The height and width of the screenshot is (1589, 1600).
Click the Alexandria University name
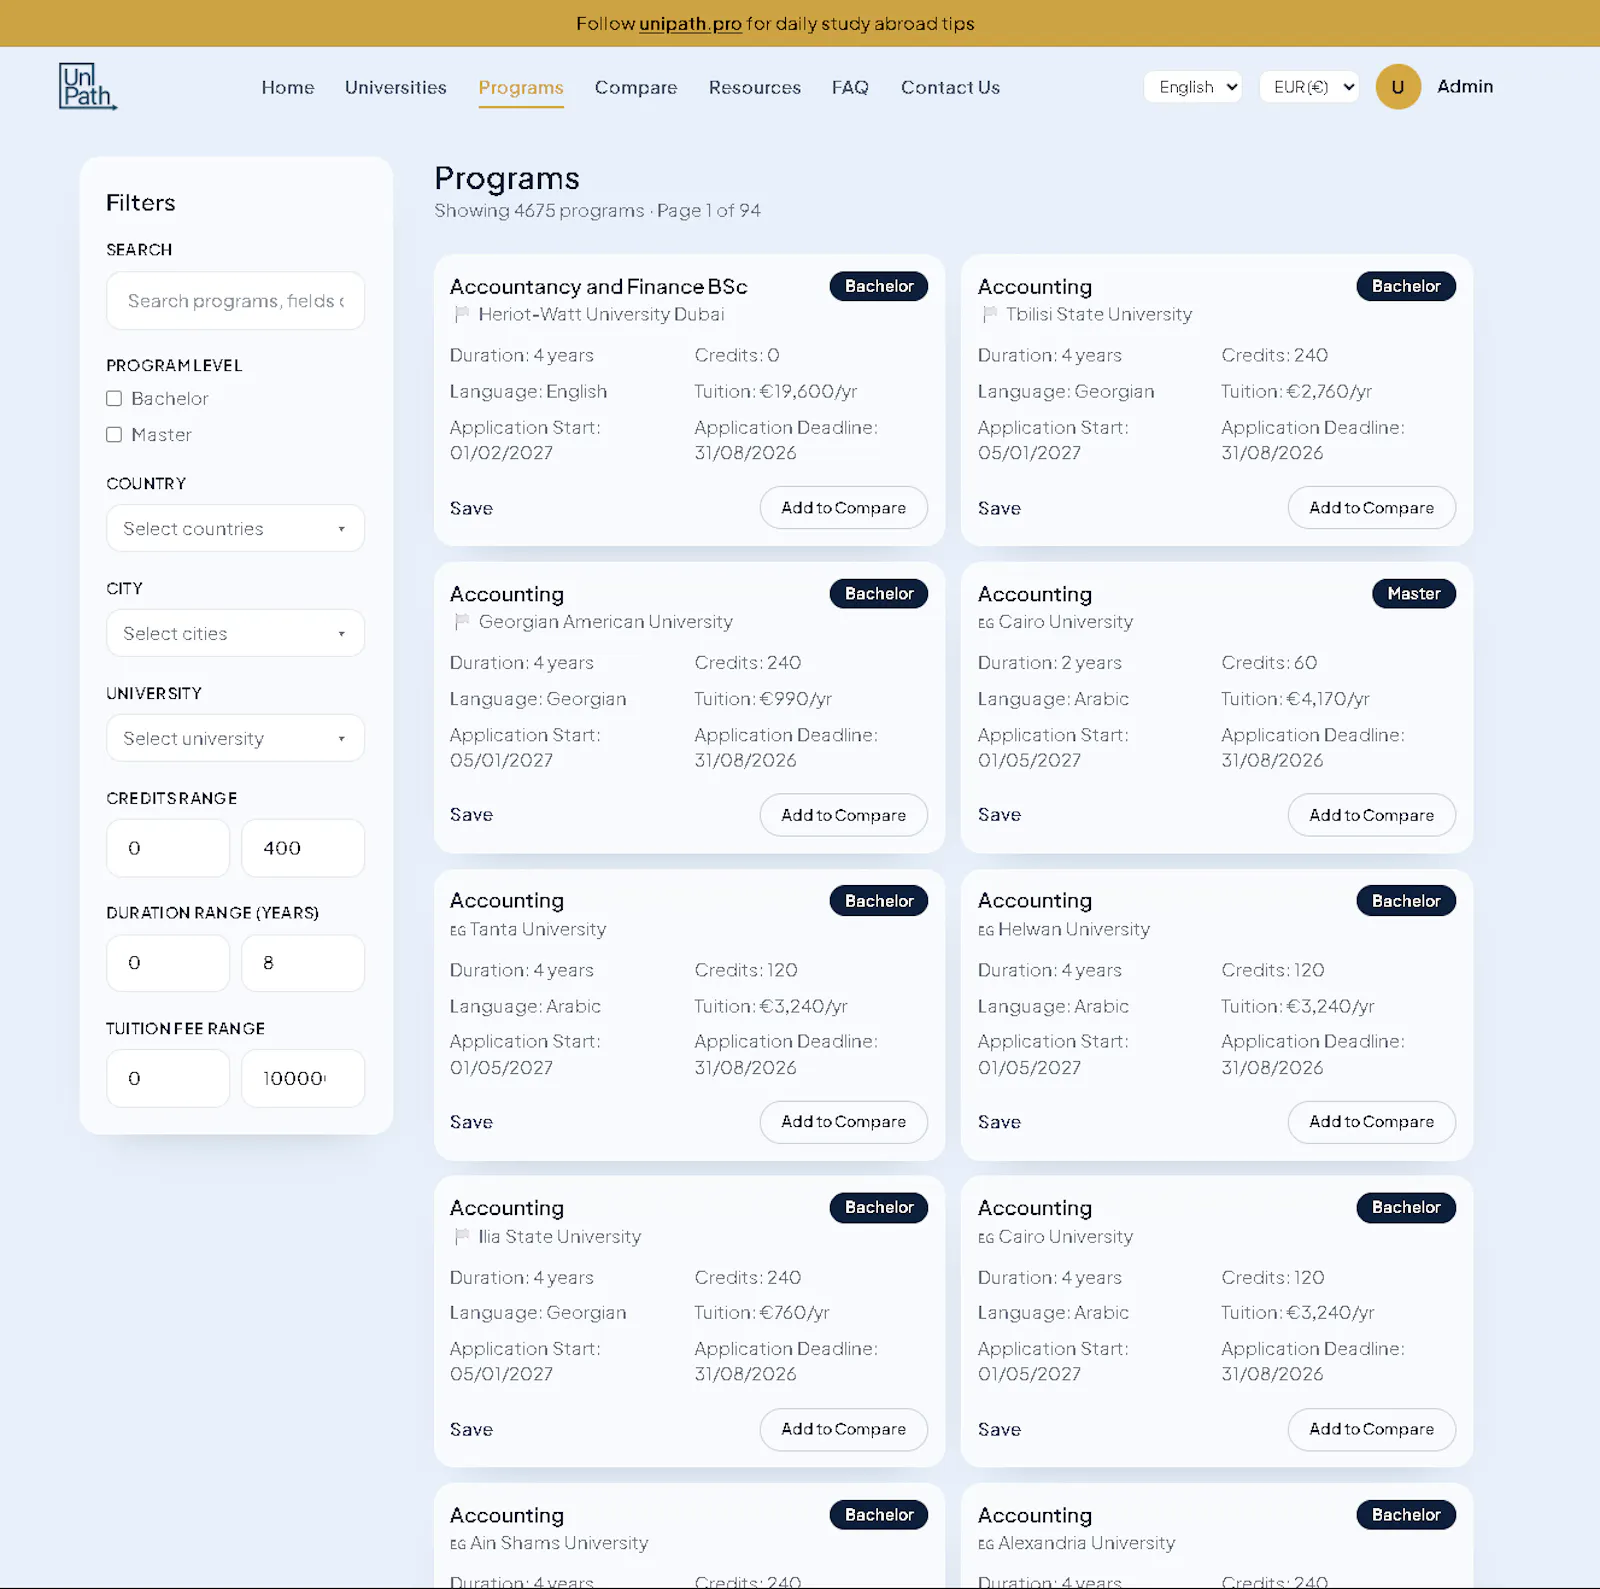[x=1087, y=1543]
